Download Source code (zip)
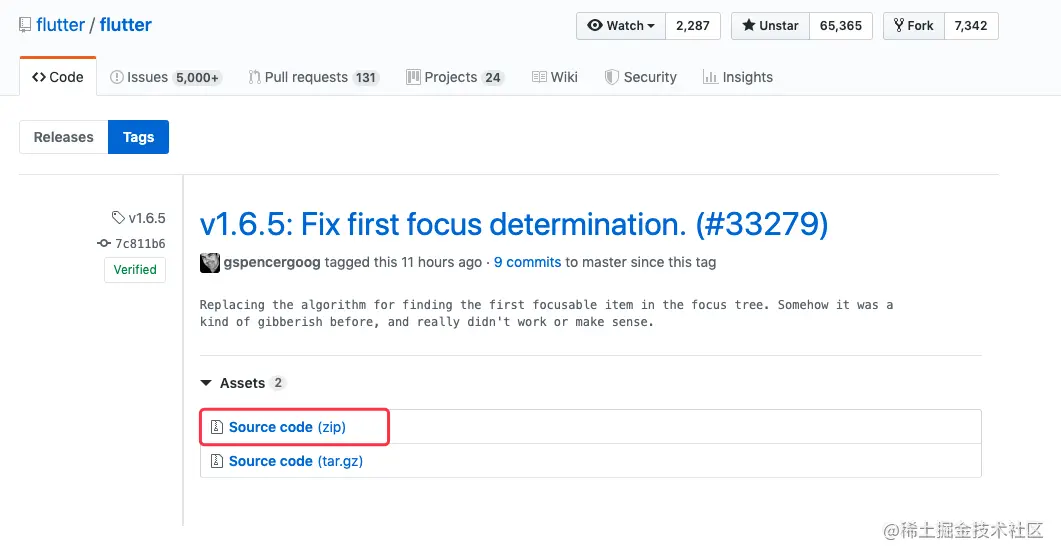1061x558 pixels. (287, 427)
